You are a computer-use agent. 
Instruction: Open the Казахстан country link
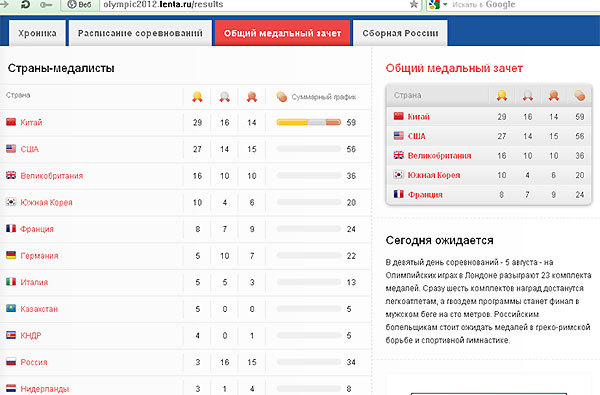click(x=39, y=309)
